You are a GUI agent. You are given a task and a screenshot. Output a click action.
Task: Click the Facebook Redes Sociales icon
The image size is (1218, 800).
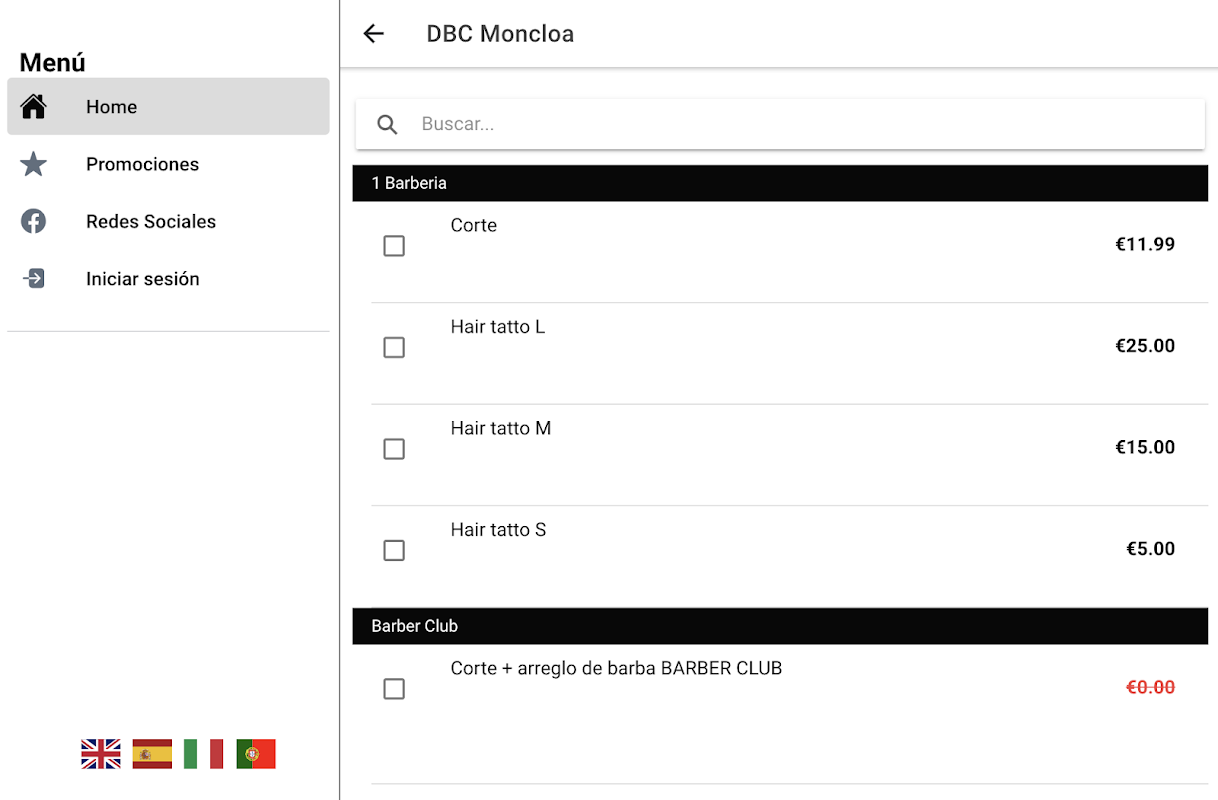(34, 221)
